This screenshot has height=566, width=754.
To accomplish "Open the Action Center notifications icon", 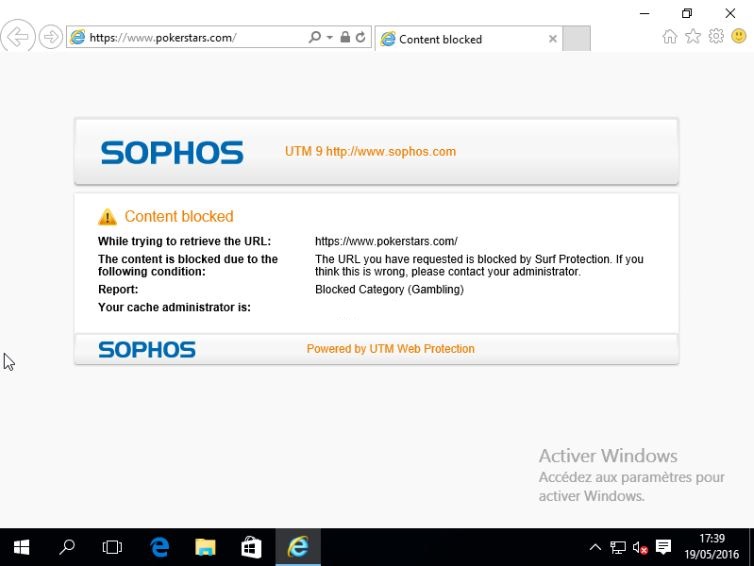I will pos(663,547).
